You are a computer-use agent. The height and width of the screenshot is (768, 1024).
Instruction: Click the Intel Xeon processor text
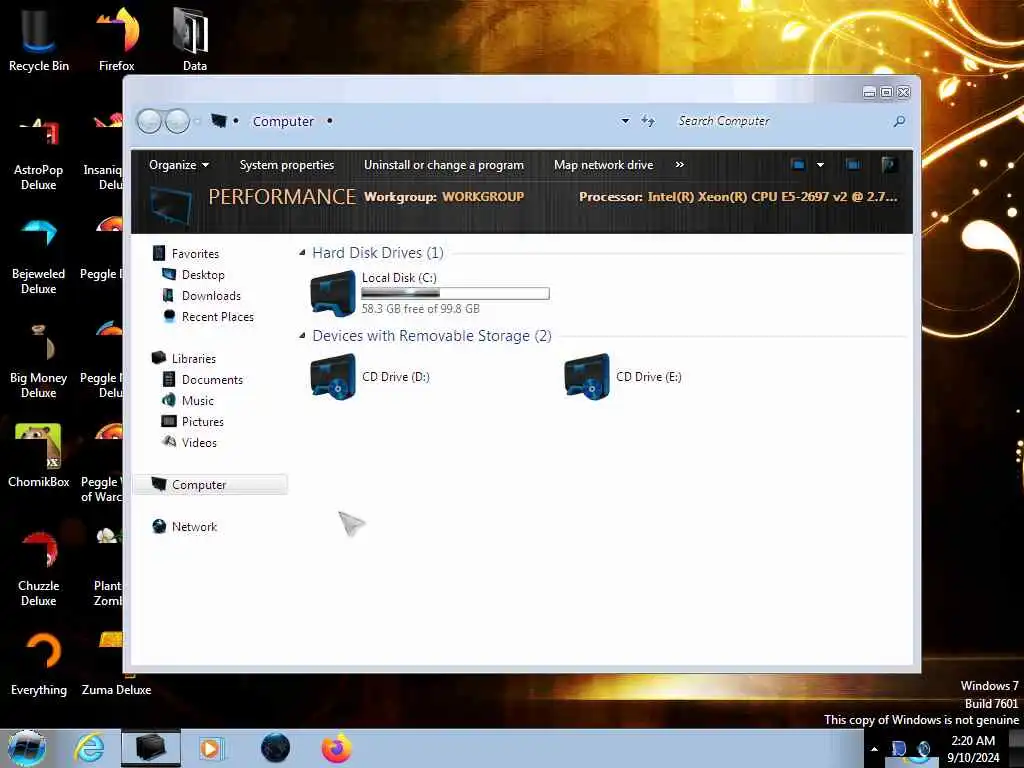[773, 197]
